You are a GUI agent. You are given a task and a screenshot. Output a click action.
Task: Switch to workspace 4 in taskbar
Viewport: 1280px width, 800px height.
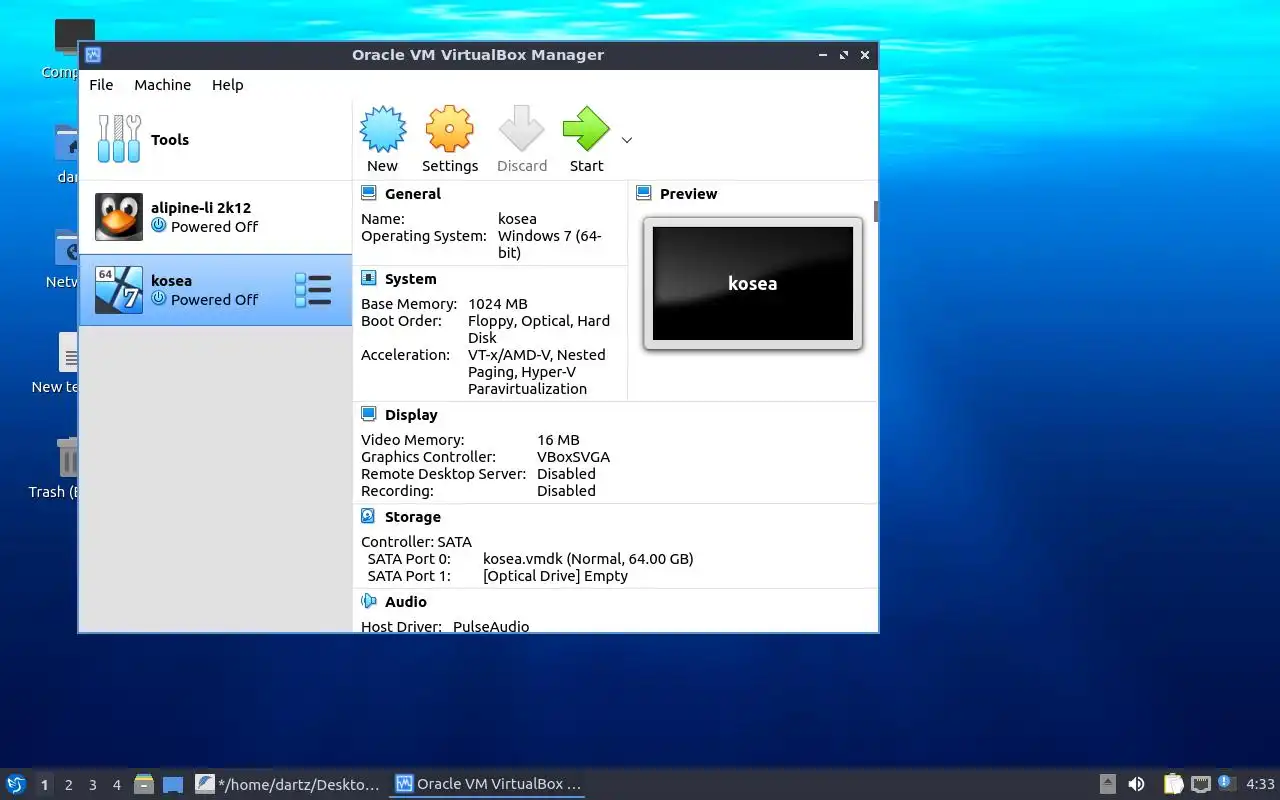pyautogui.click(x=117, y=785)
